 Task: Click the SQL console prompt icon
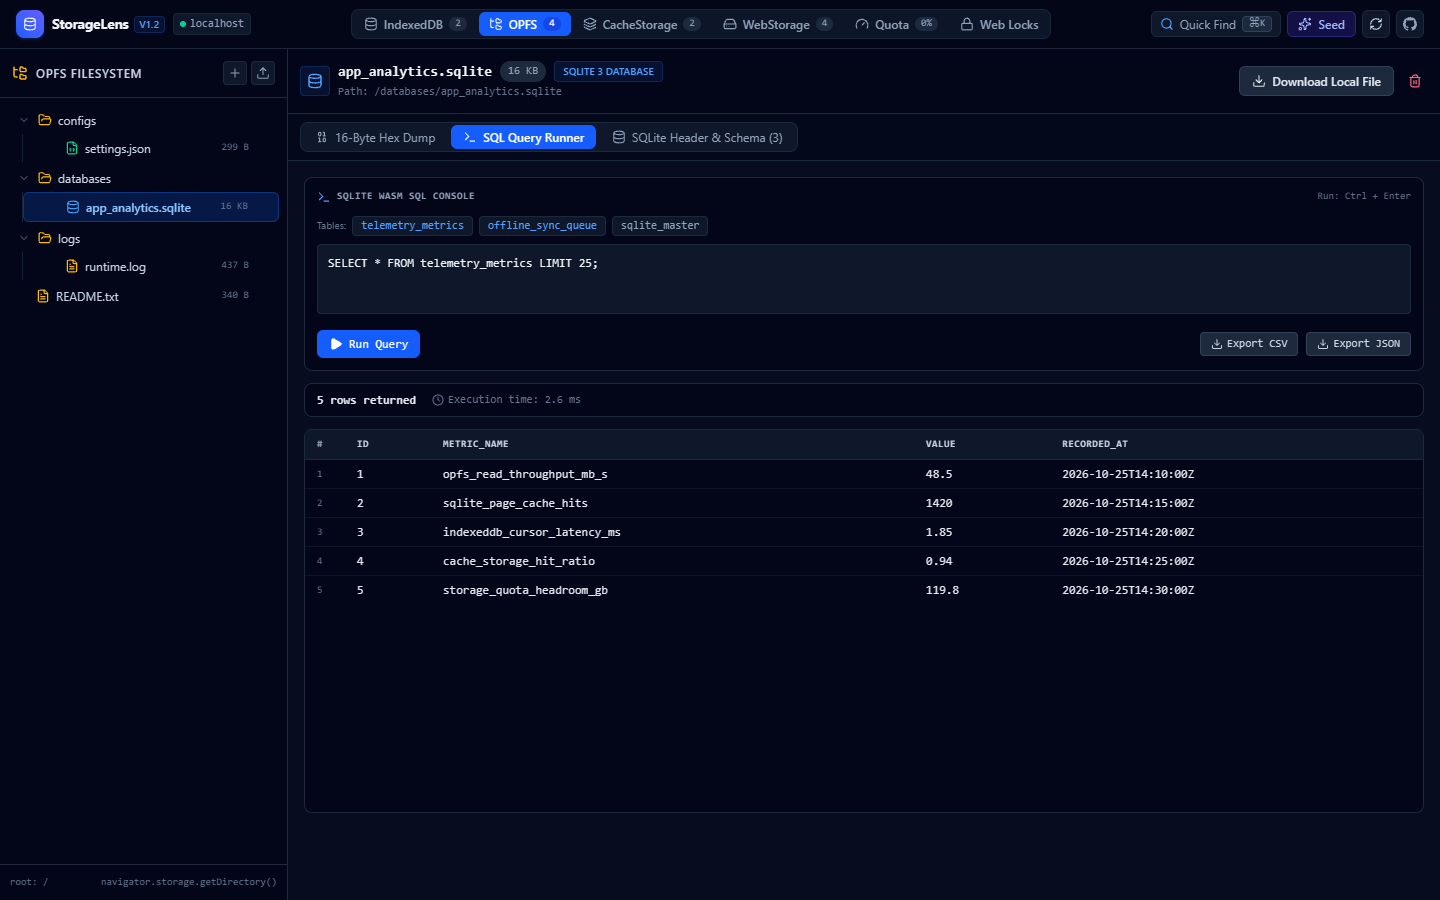(x=323, y=196)
